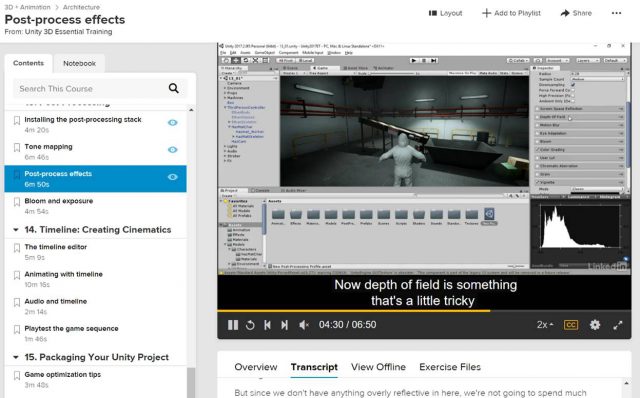Click transcript panel scroll up arrow
The width and height of the screenshot is (640, 398).
[626, 383]
